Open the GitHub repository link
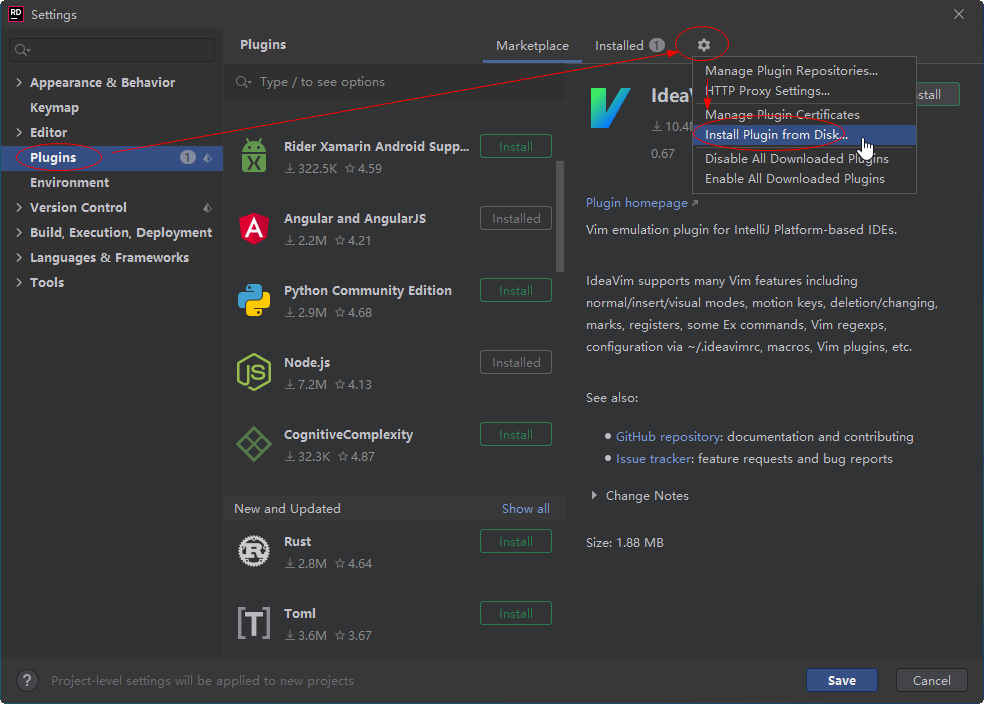 668,437
